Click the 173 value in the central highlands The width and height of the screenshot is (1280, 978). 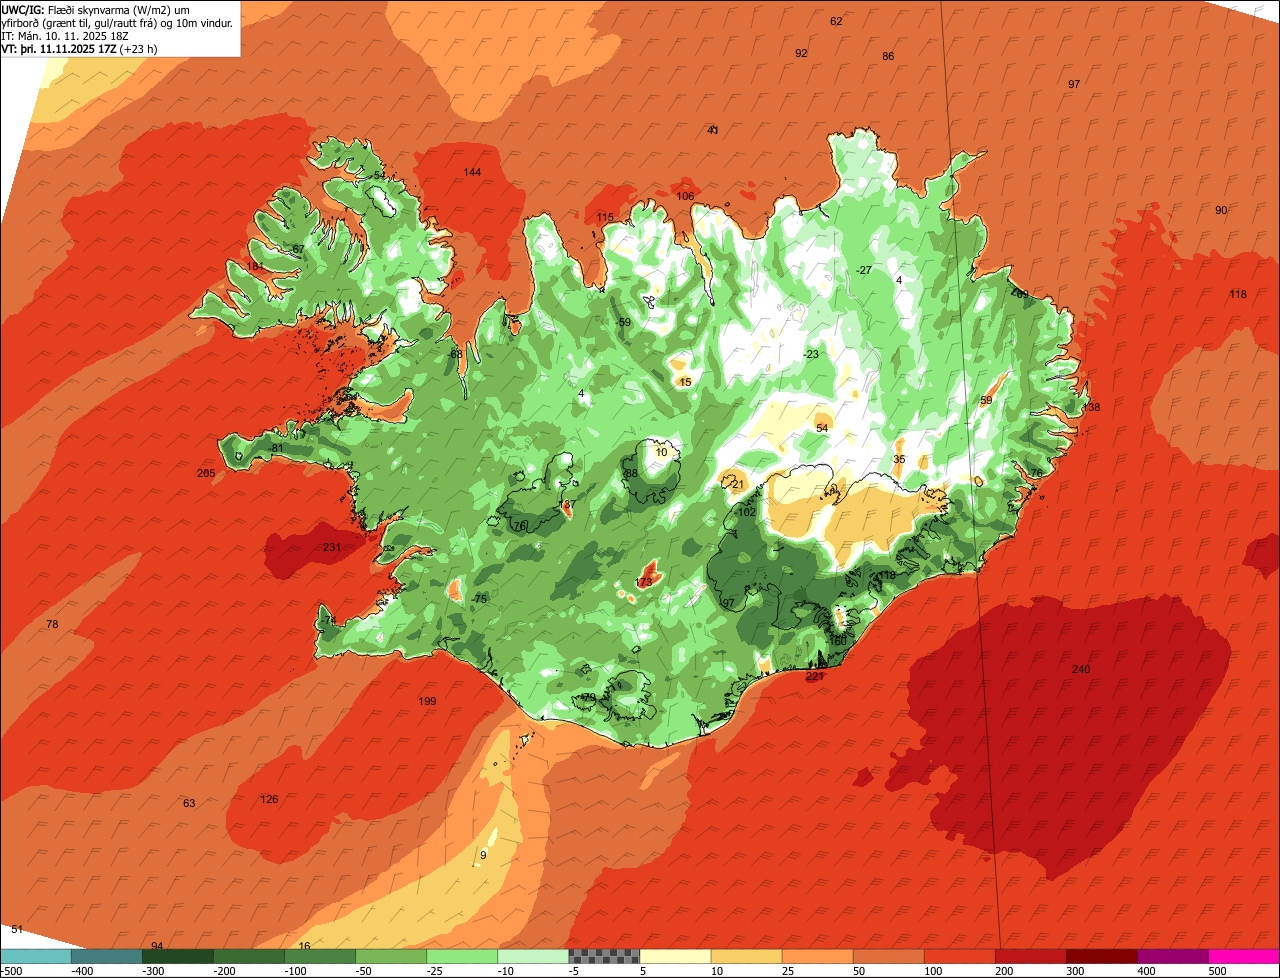pos(644,582)
